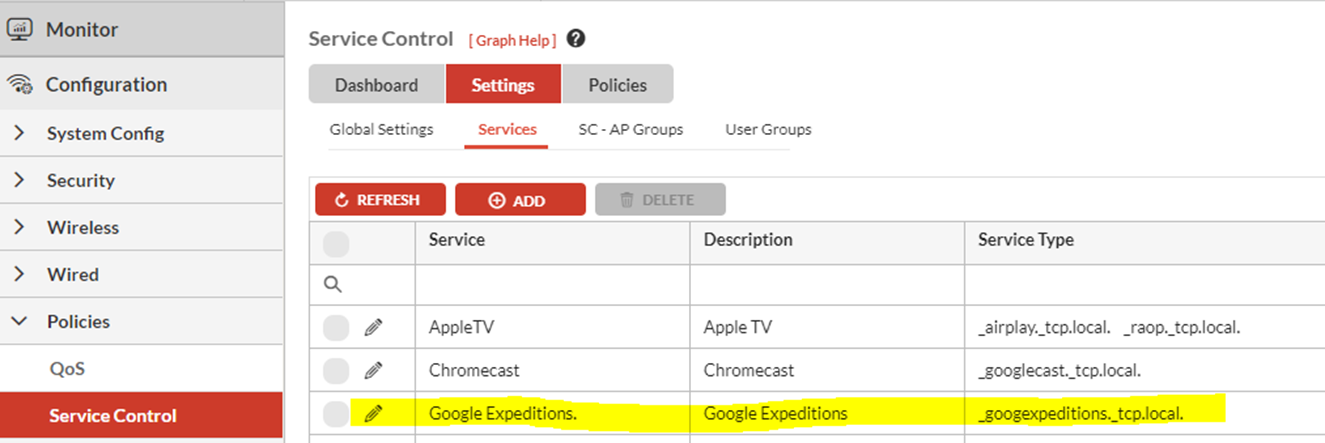Edit the Google Expeditions service entry
Image resolution: width=1325 pixels, height=443 pixels.
click(373, 413)
